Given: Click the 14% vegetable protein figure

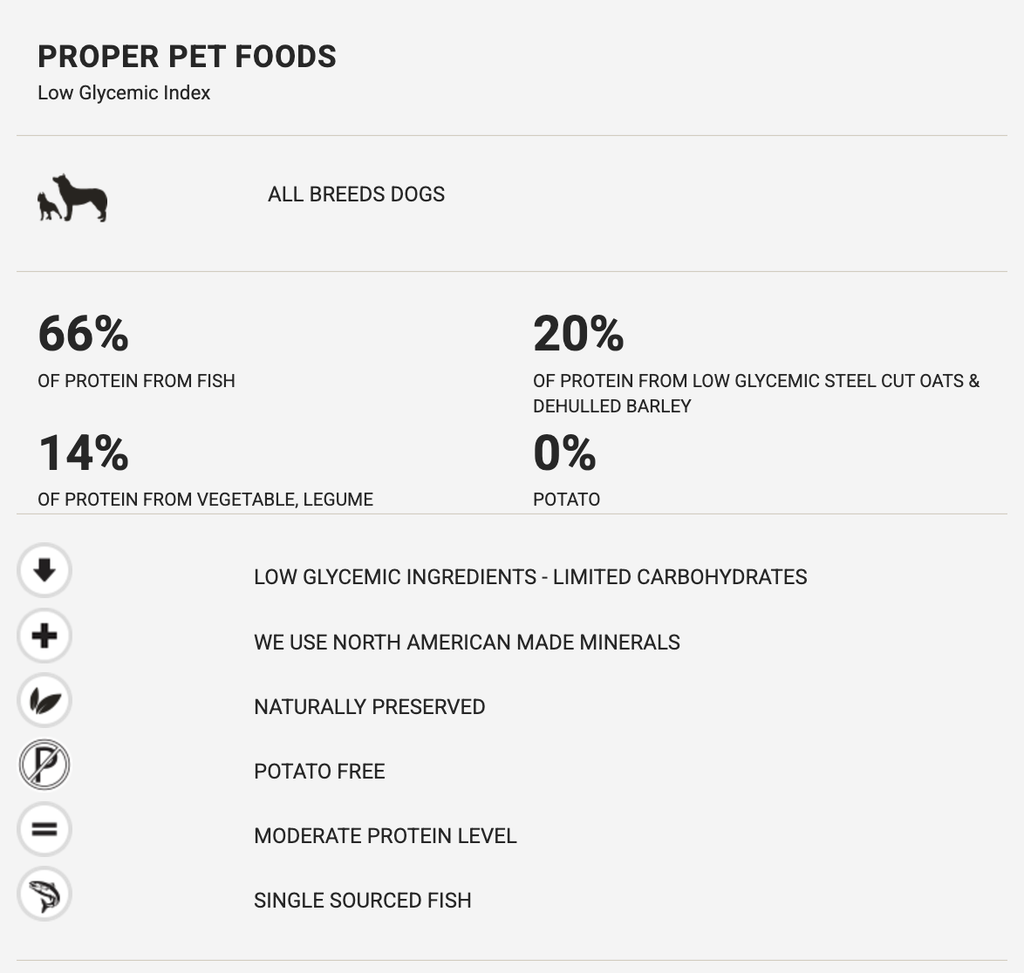Looking at the screenshot, I should [84, 453].
